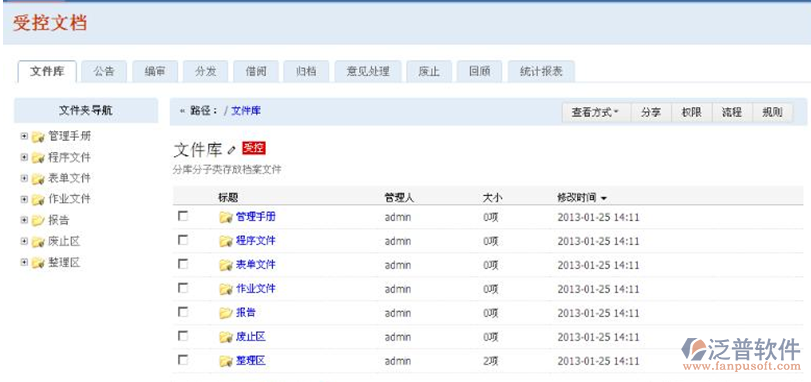Click the collapse arrows icon before 路径
The height and width of the screenshot is (382, 811).
(x=182, y=111)
